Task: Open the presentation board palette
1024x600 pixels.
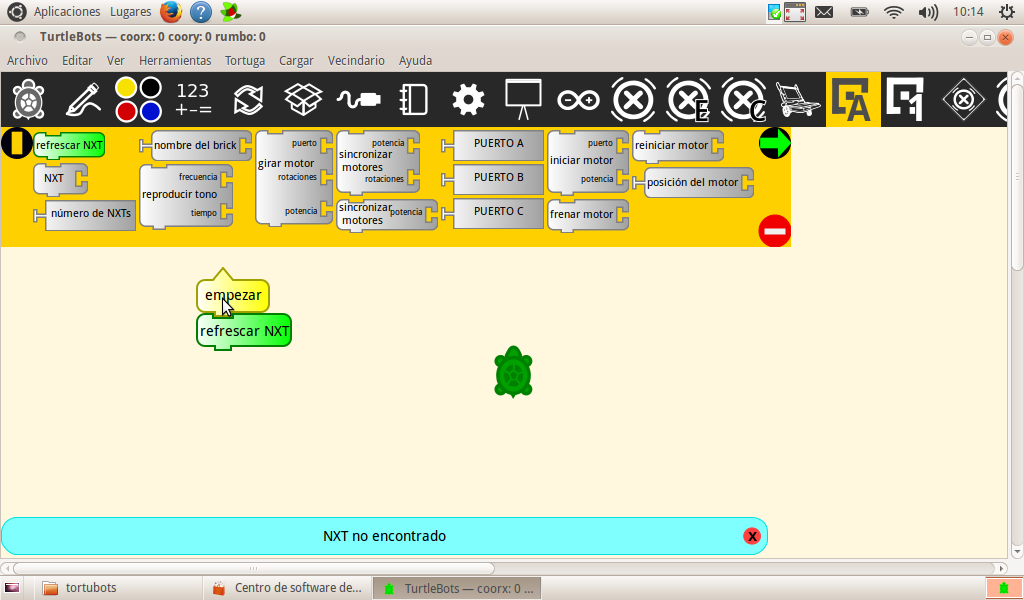Action: [x=523, y=100]
